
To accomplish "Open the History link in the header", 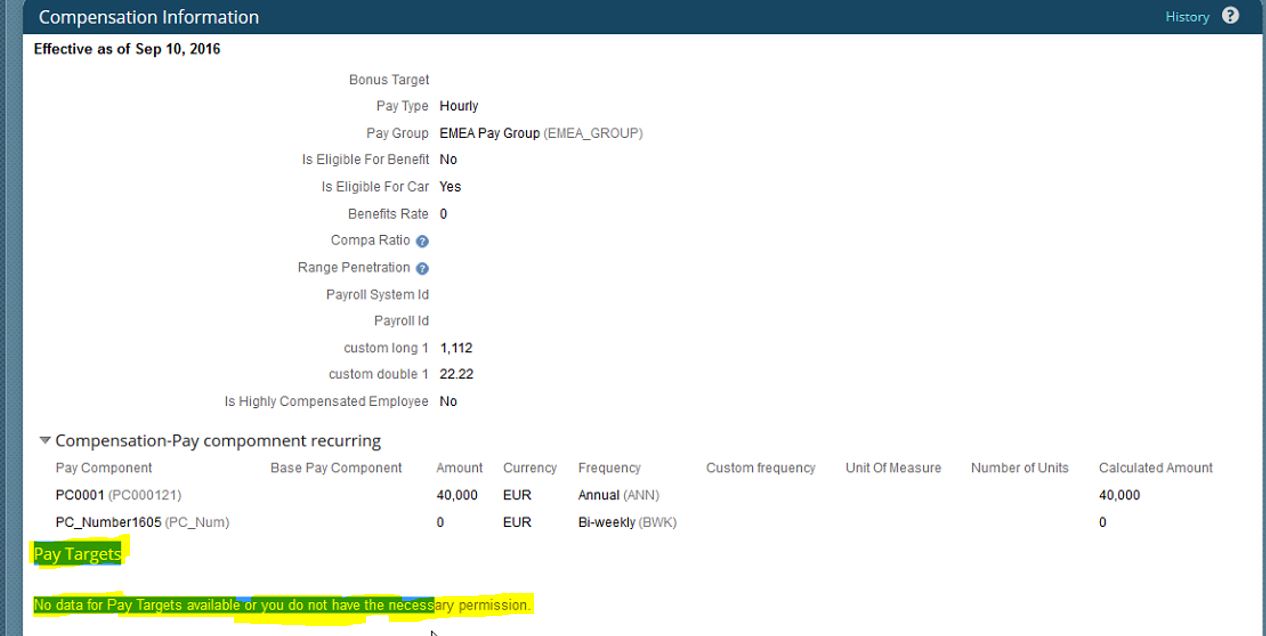I will tap(1187, 17).
